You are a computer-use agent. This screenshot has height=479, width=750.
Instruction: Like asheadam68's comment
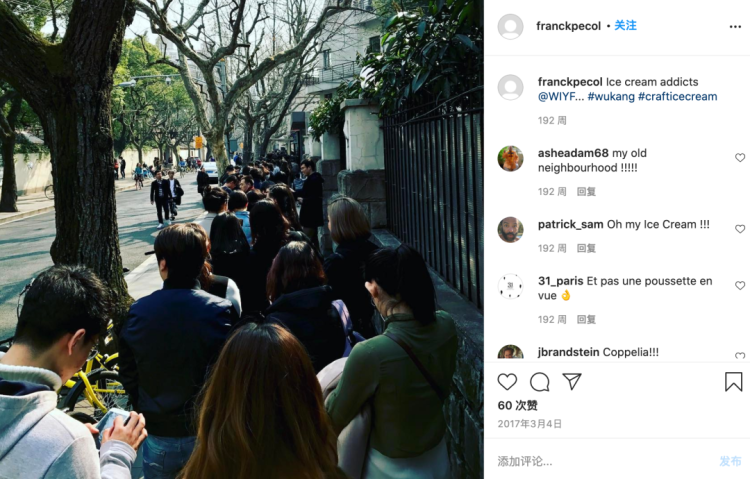coord(740,157)
